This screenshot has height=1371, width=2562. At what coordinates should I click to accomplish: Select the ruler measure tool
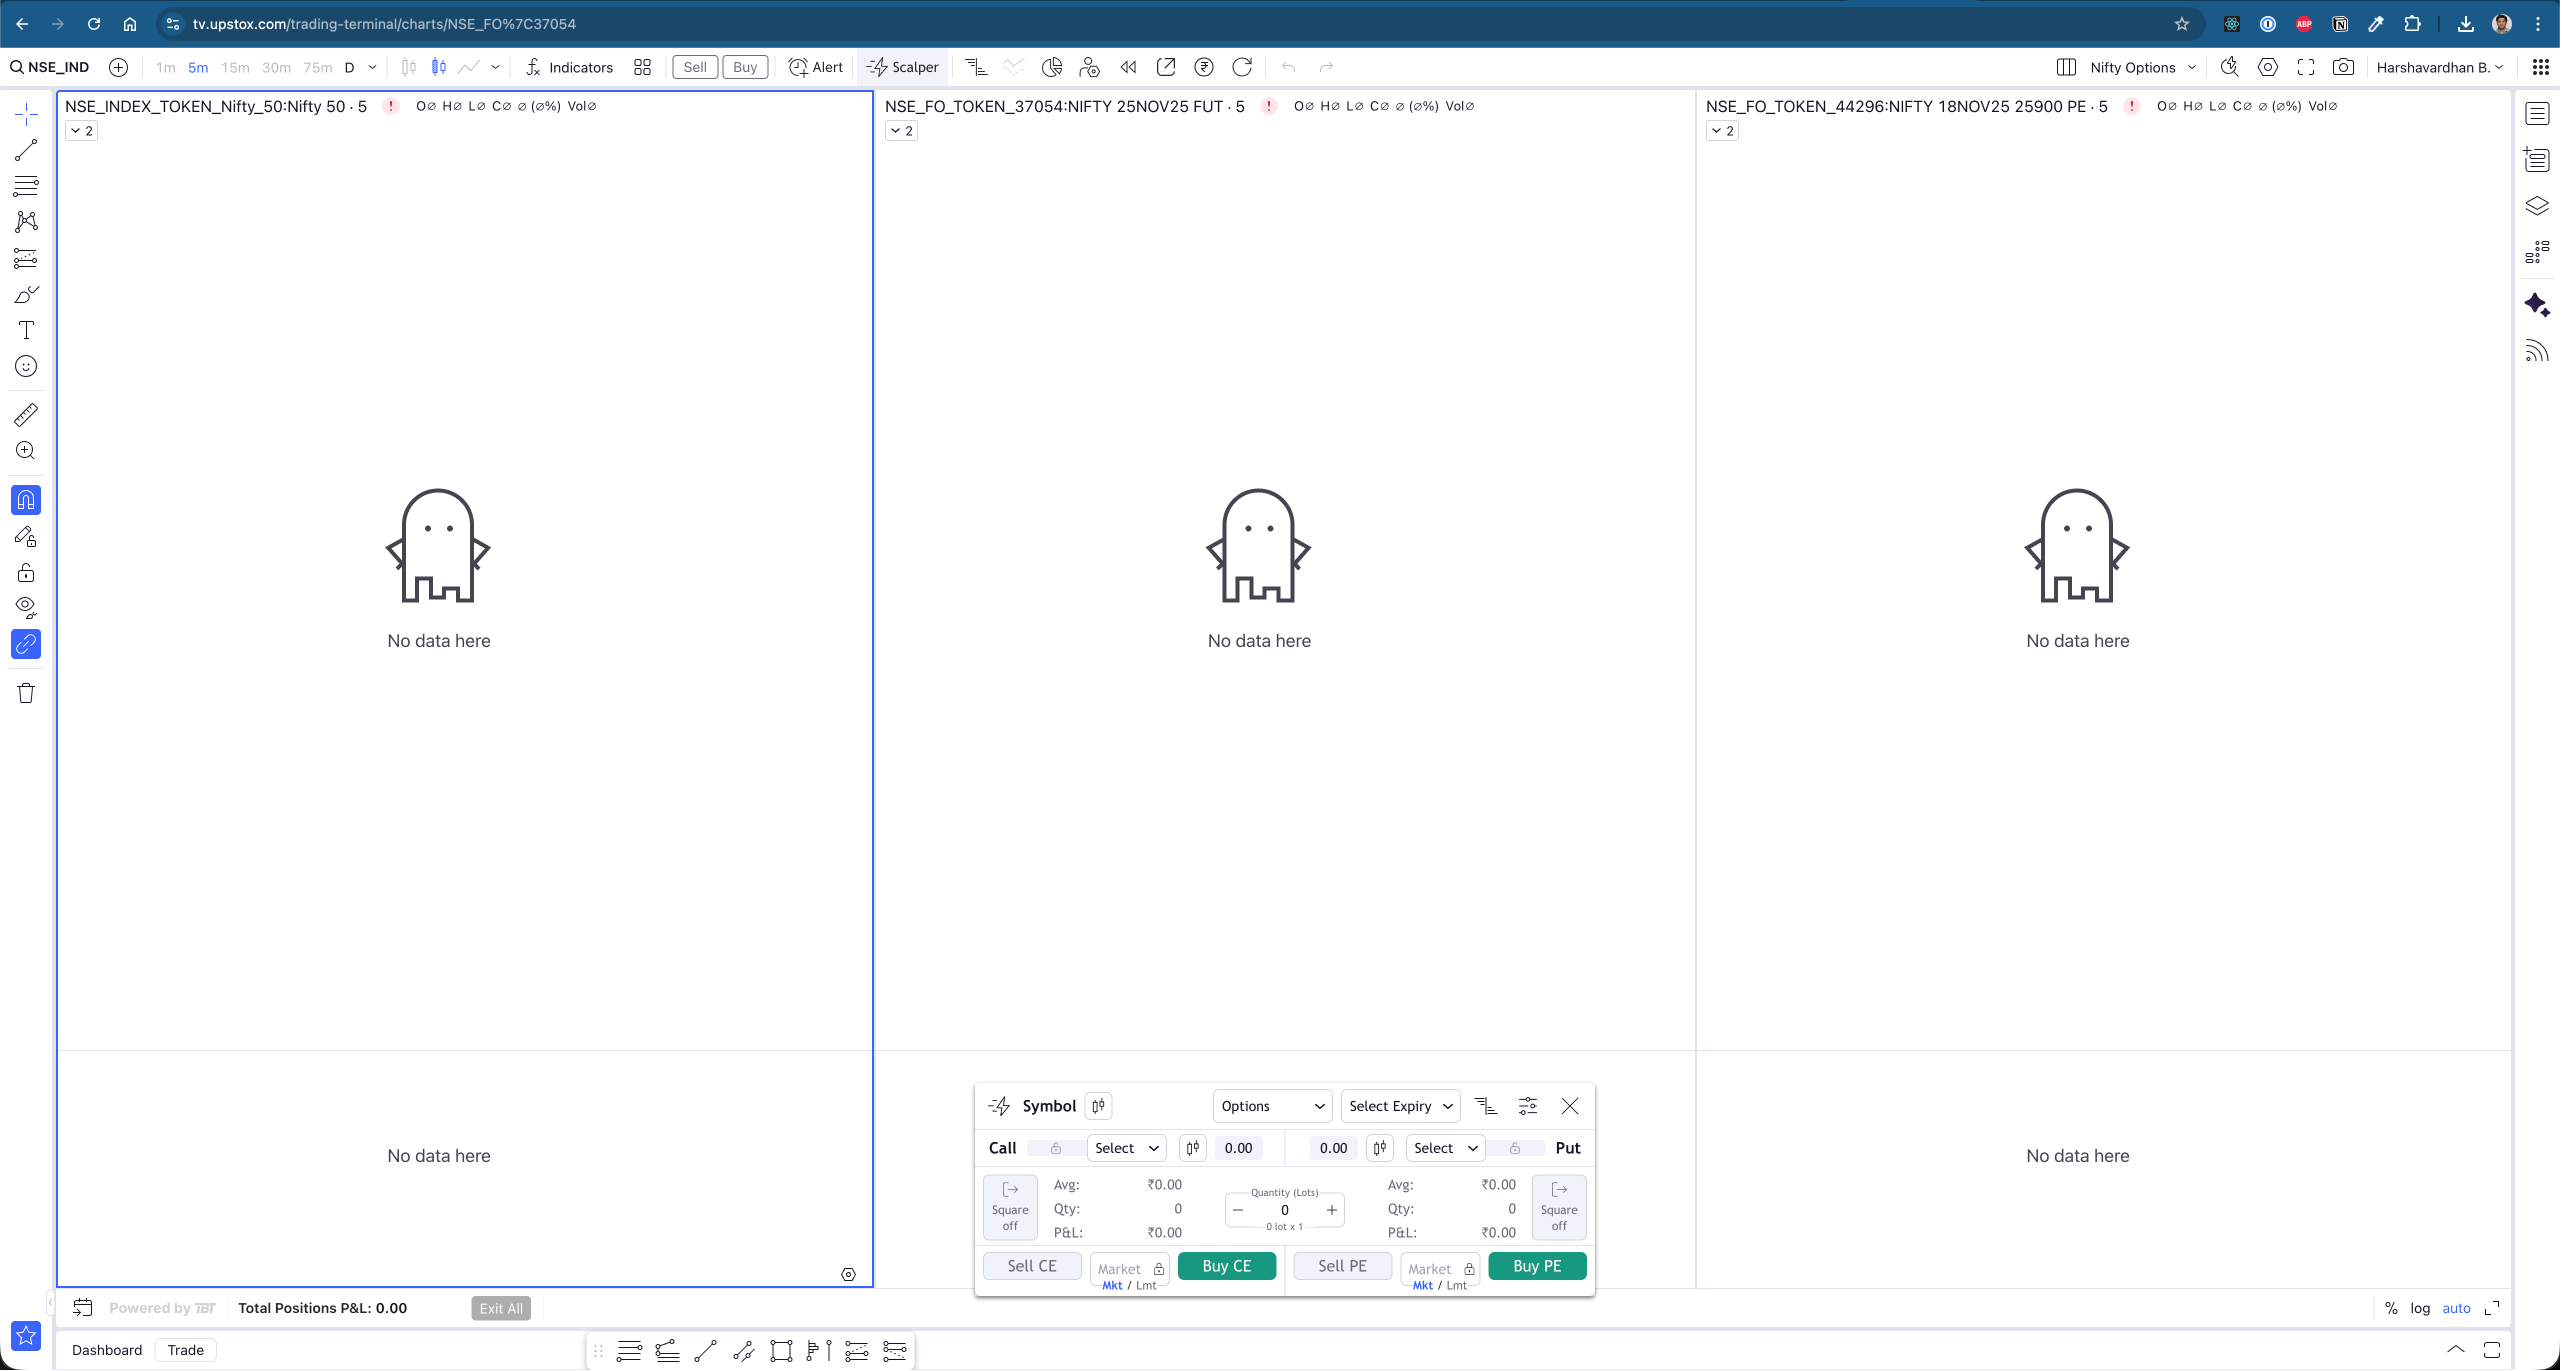pyautogui.click(x=26, y=414)
